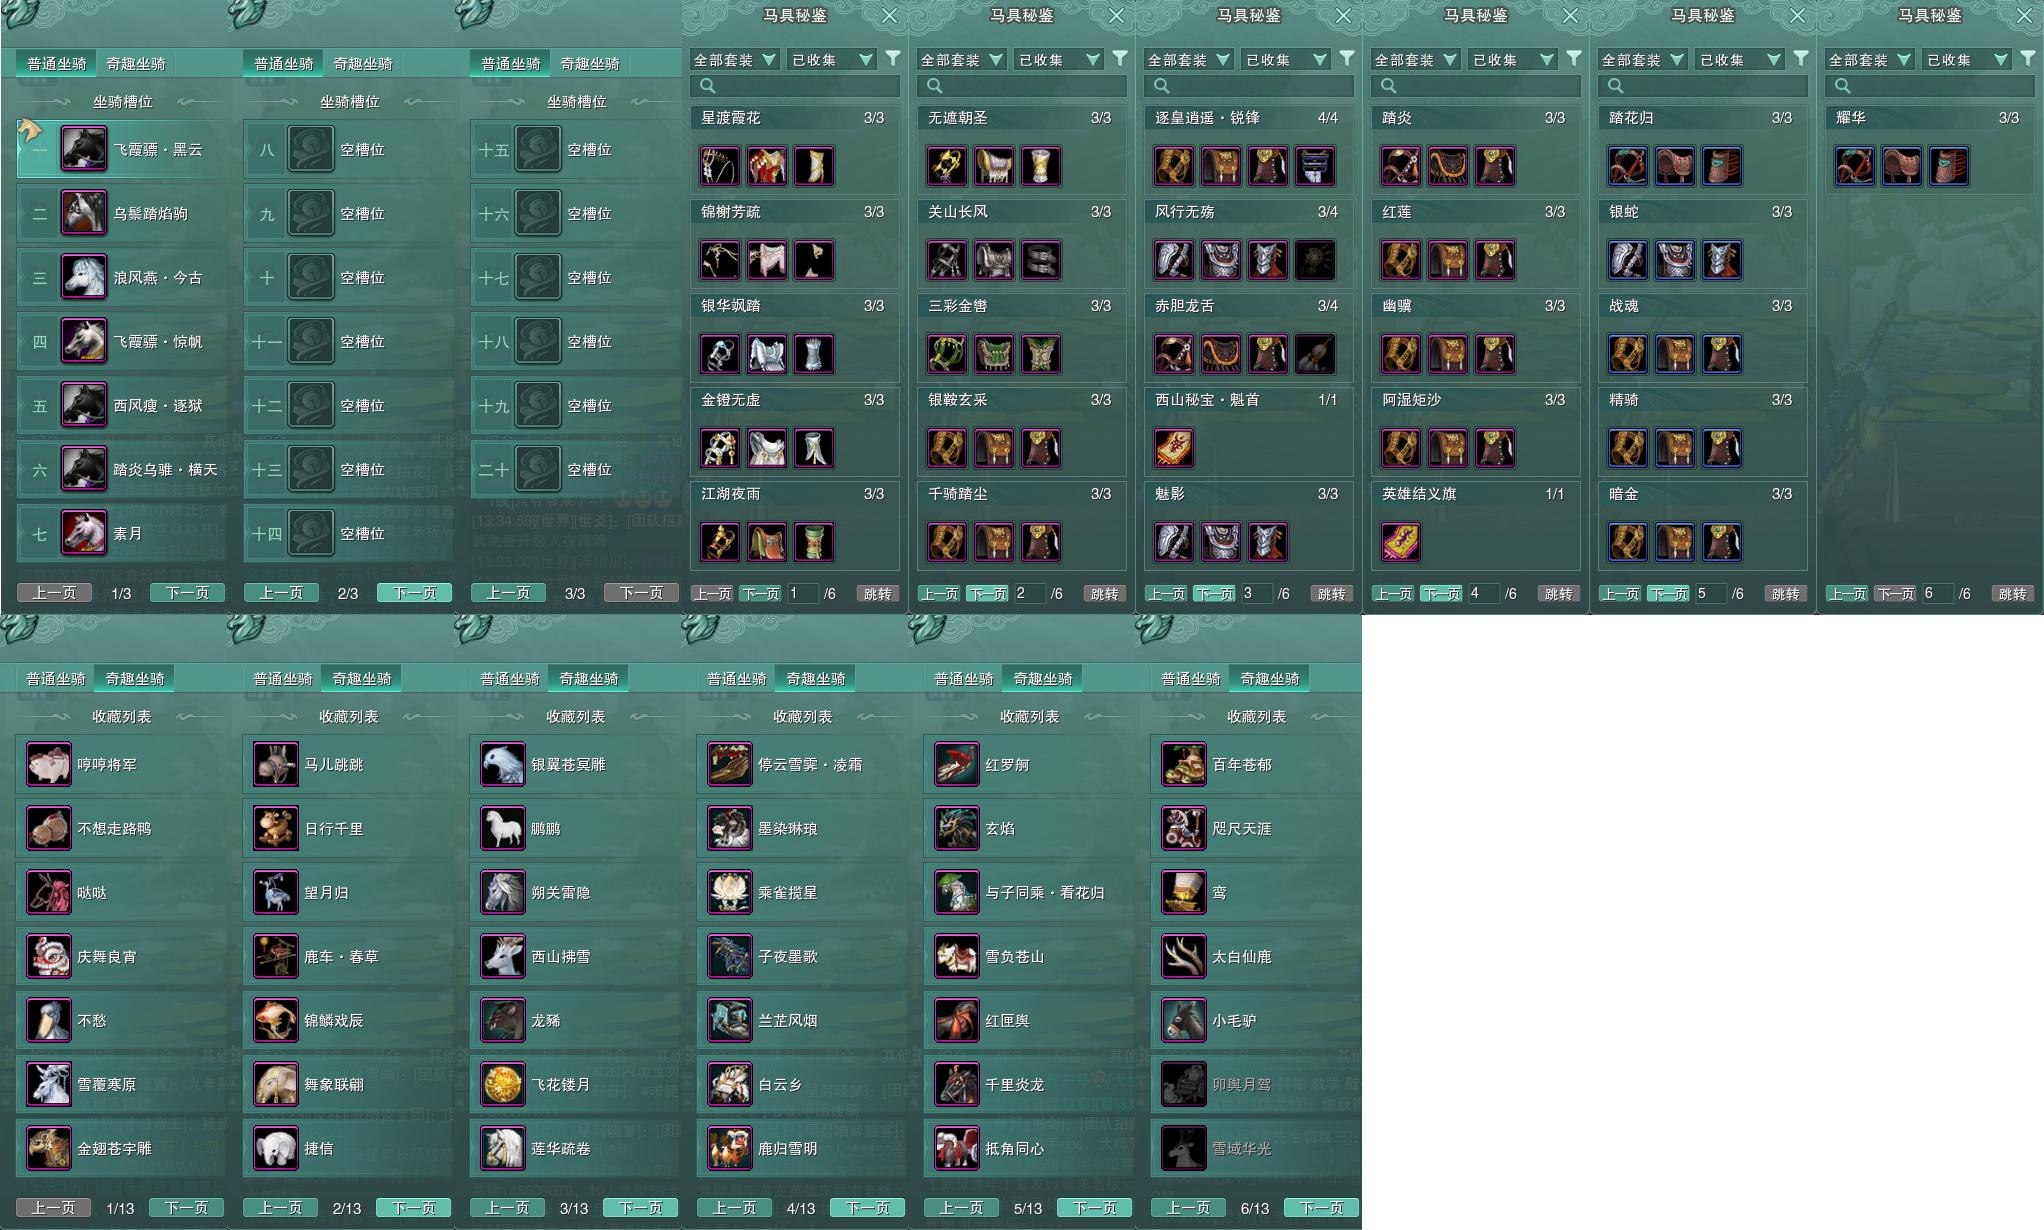Click 上一页 on collection page 6/13

(1188, 1208)
